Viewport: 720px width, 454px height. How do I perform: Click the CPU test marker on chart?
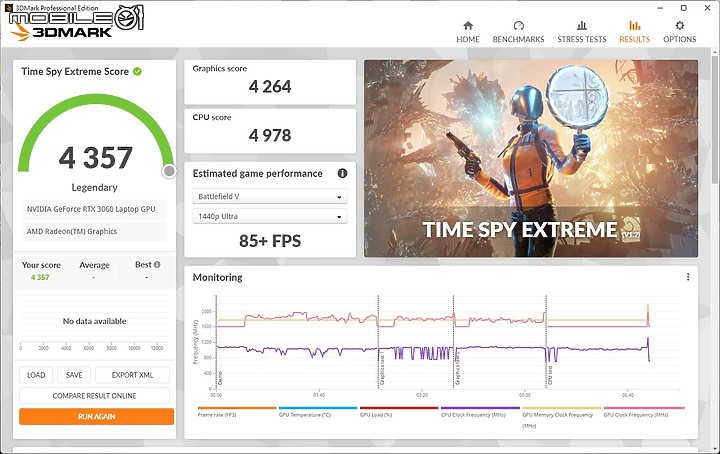pos(550,375)
